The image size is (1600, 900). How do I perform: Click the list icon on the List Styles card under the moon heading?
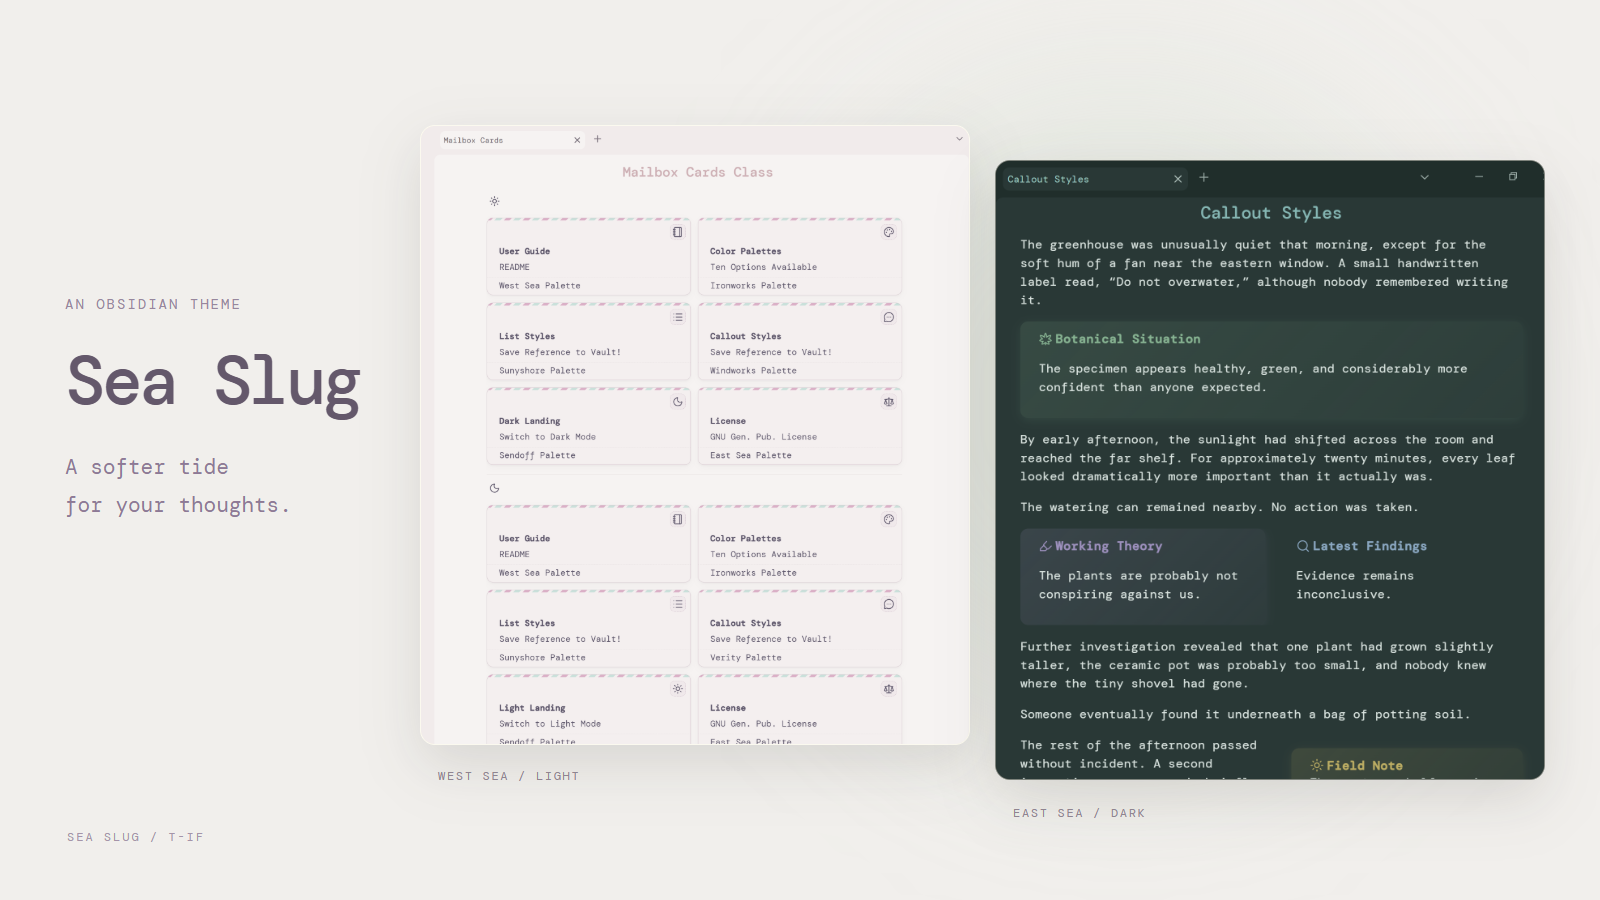(x=678, y=604)
